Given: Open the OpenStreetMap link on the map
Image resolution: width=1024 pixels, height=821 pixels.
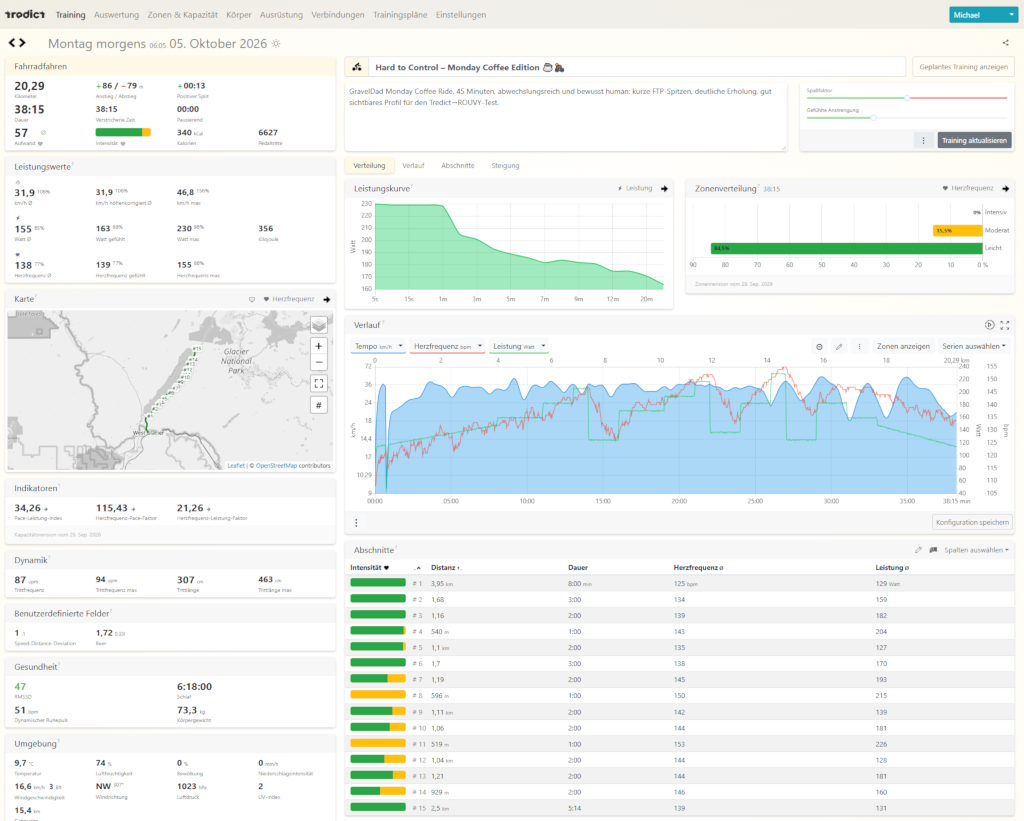Looking at the screenshot, I should (276, 466).
